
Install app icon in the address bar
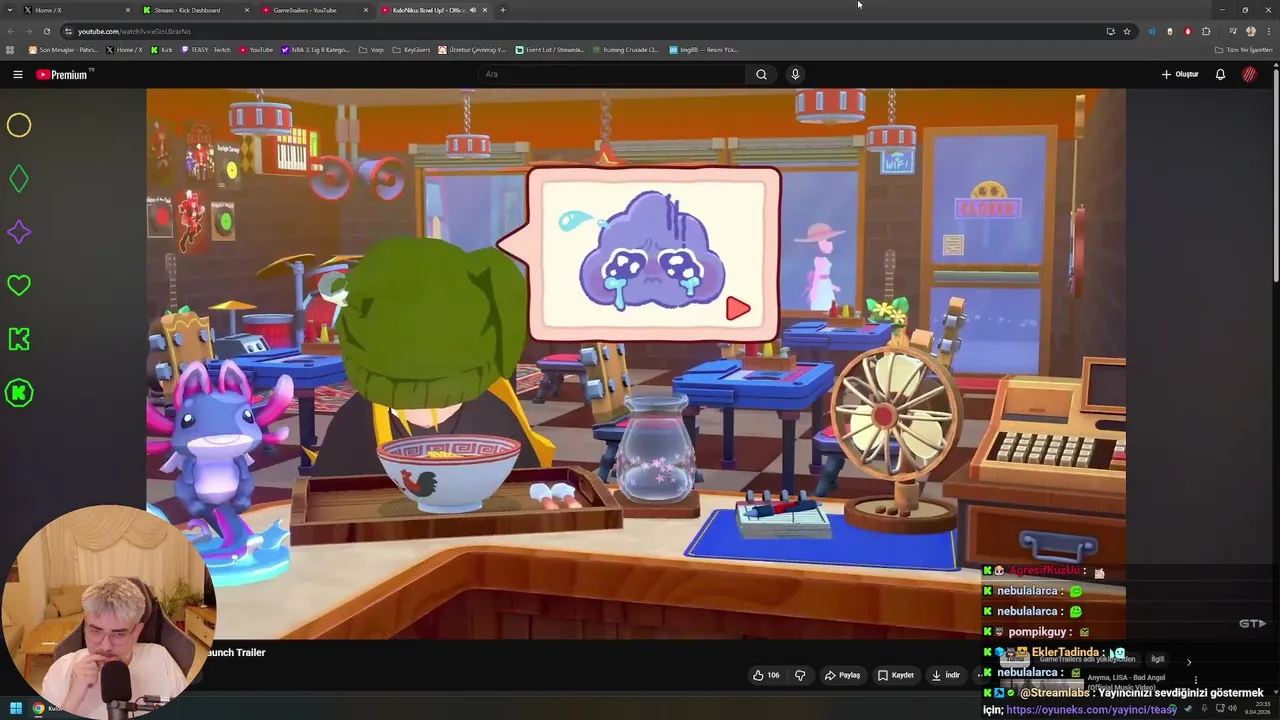(1110, 31)
